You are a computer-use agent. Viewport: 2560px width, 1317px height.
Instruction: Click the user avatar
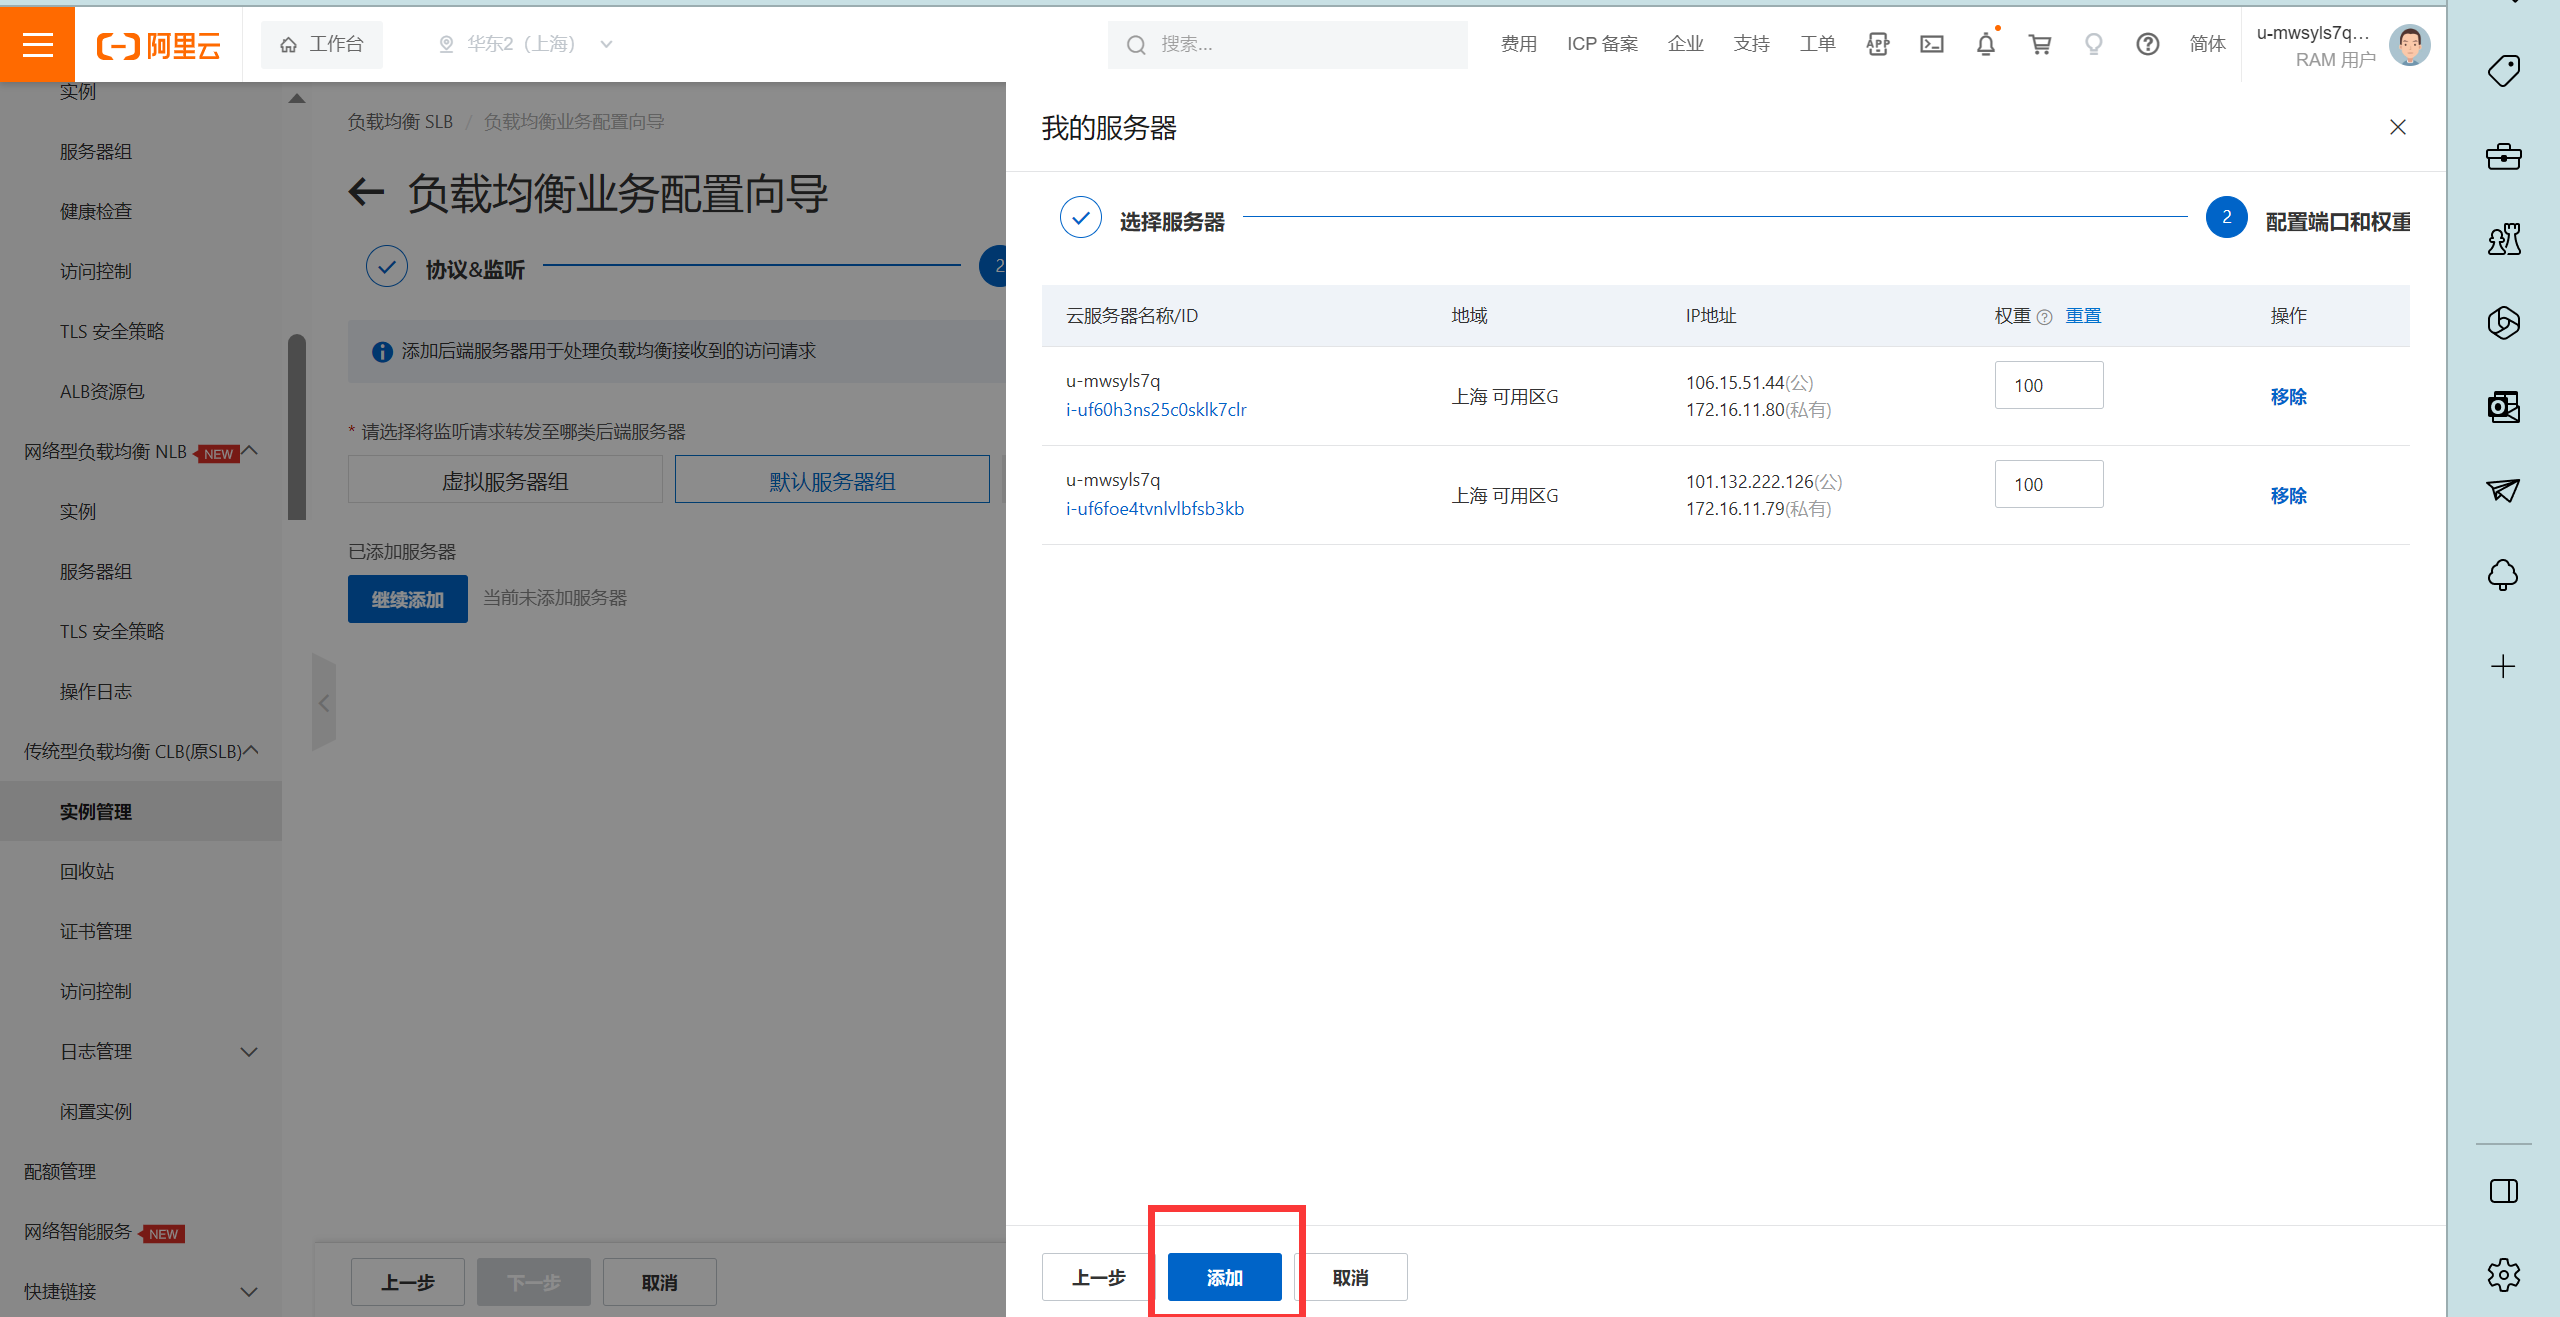coord(2410,45)
